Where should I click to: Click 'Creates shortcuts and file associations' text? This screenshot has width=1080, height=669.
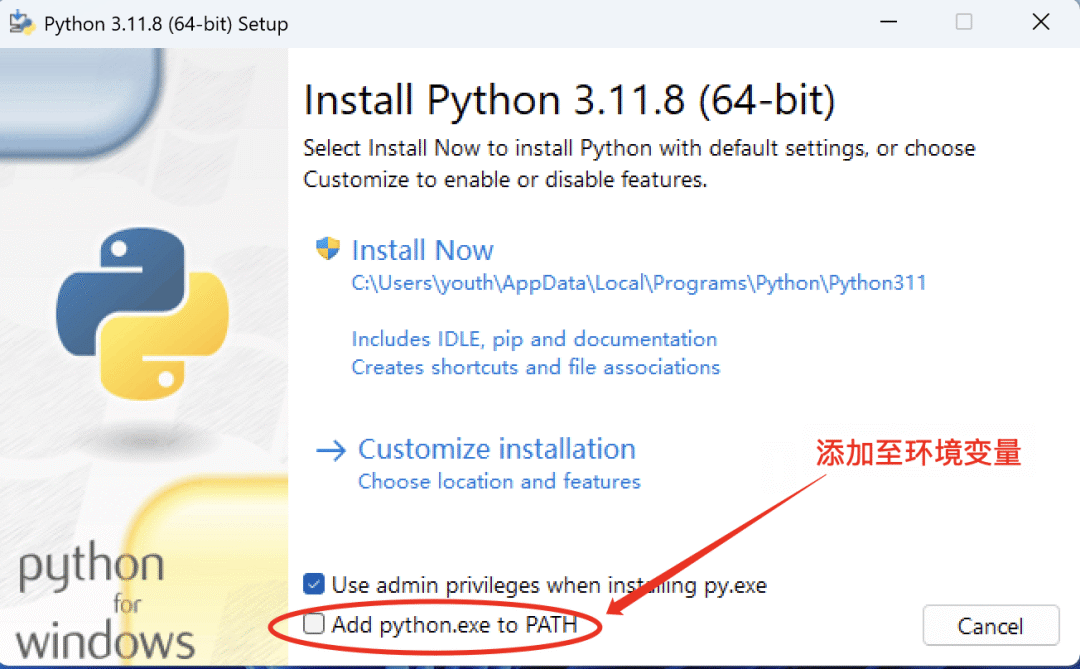tap(535, 367)
